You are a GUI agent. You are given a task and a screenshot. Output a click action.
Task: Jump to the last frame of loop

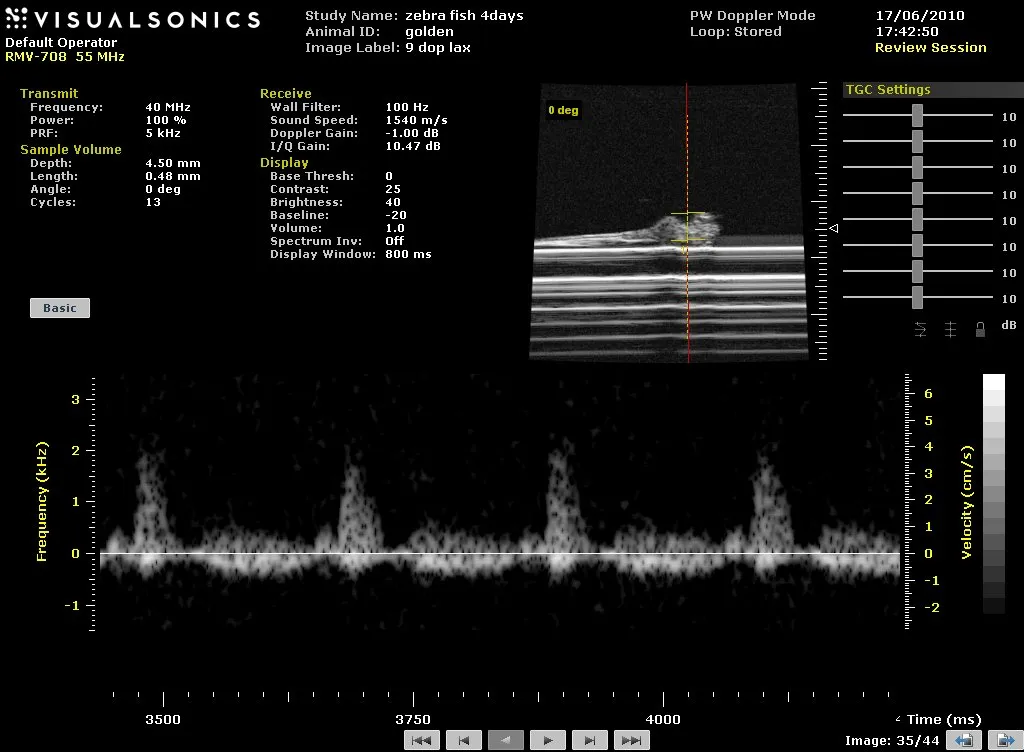click(x=631, y=740)
